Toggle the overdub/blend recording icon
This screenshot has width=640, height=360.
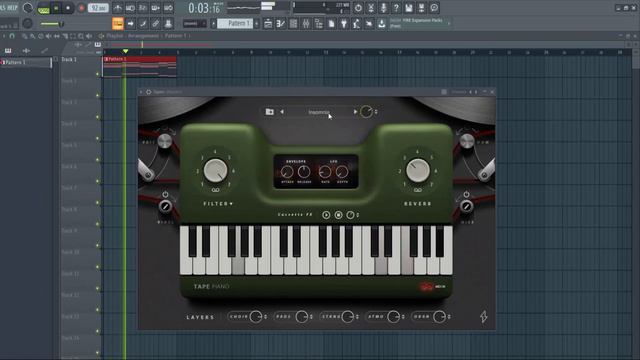tap(156, 8)
